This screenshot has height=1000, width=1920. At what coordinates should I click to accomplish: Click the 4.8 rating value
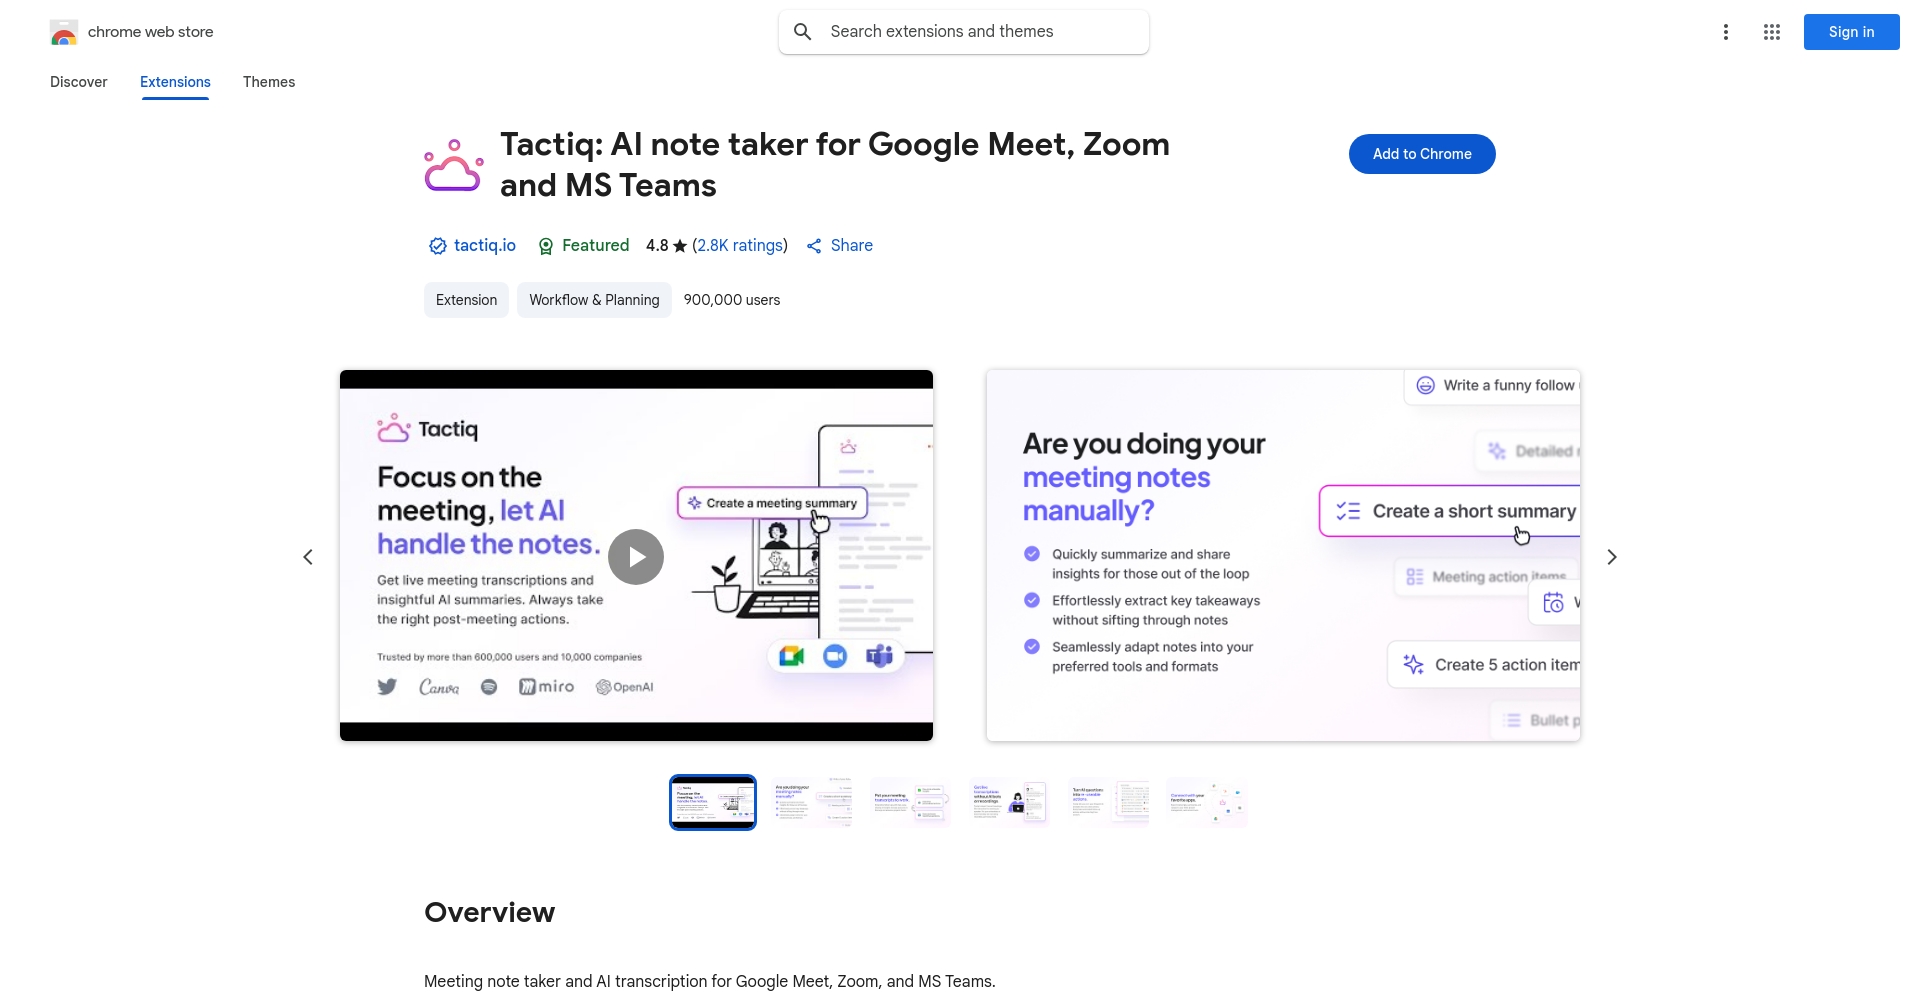pyautogui.click(x=657, y=246)
